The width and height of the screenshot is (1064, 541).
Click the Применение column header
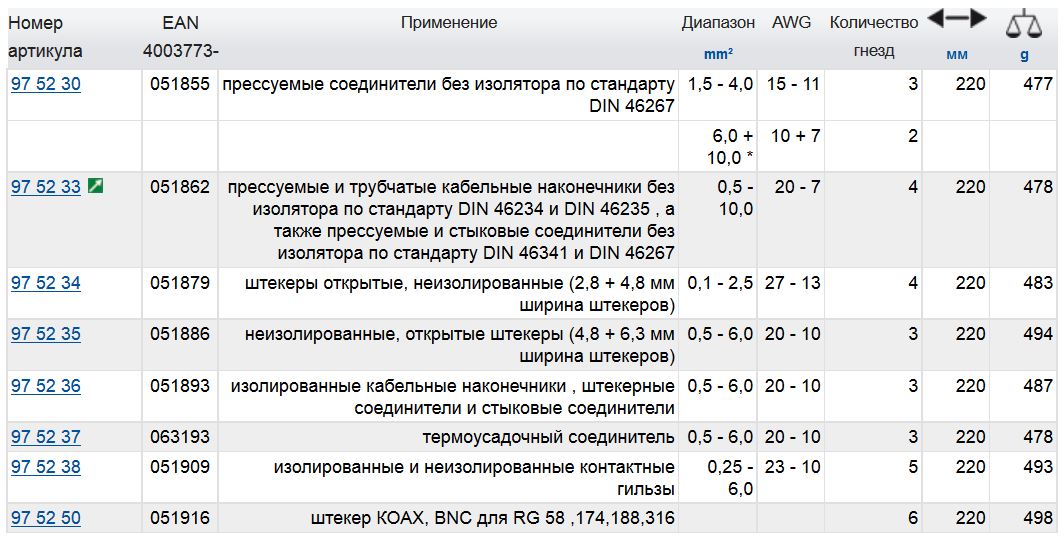(x=449, y=22)
